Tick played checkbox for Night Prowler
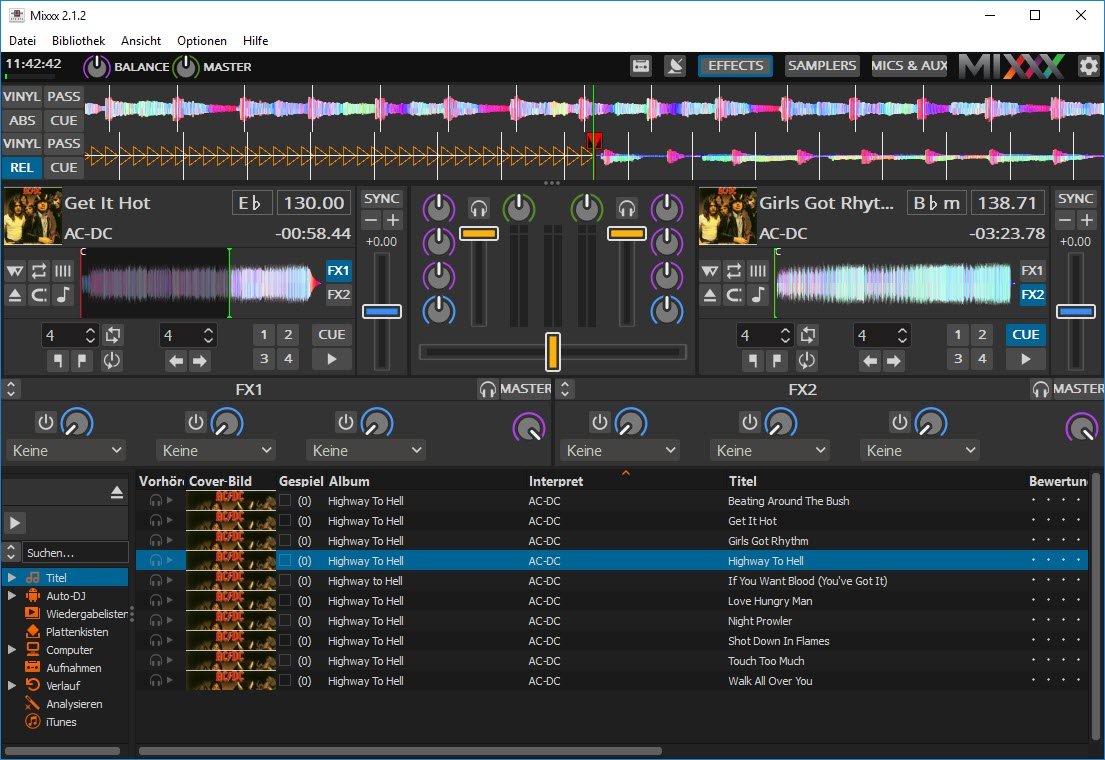 point(285,621)
